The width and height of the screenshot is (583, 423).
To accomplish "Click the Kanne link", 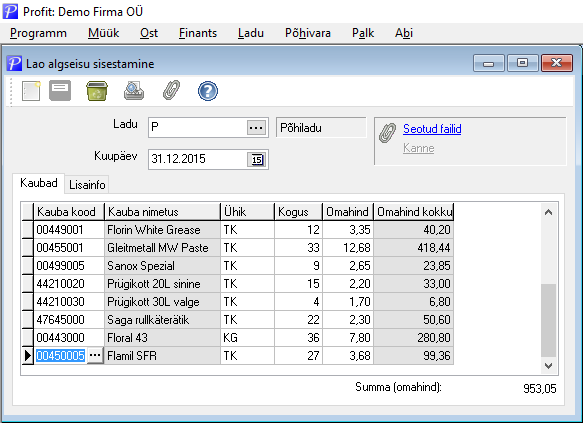I will point(419,148).
